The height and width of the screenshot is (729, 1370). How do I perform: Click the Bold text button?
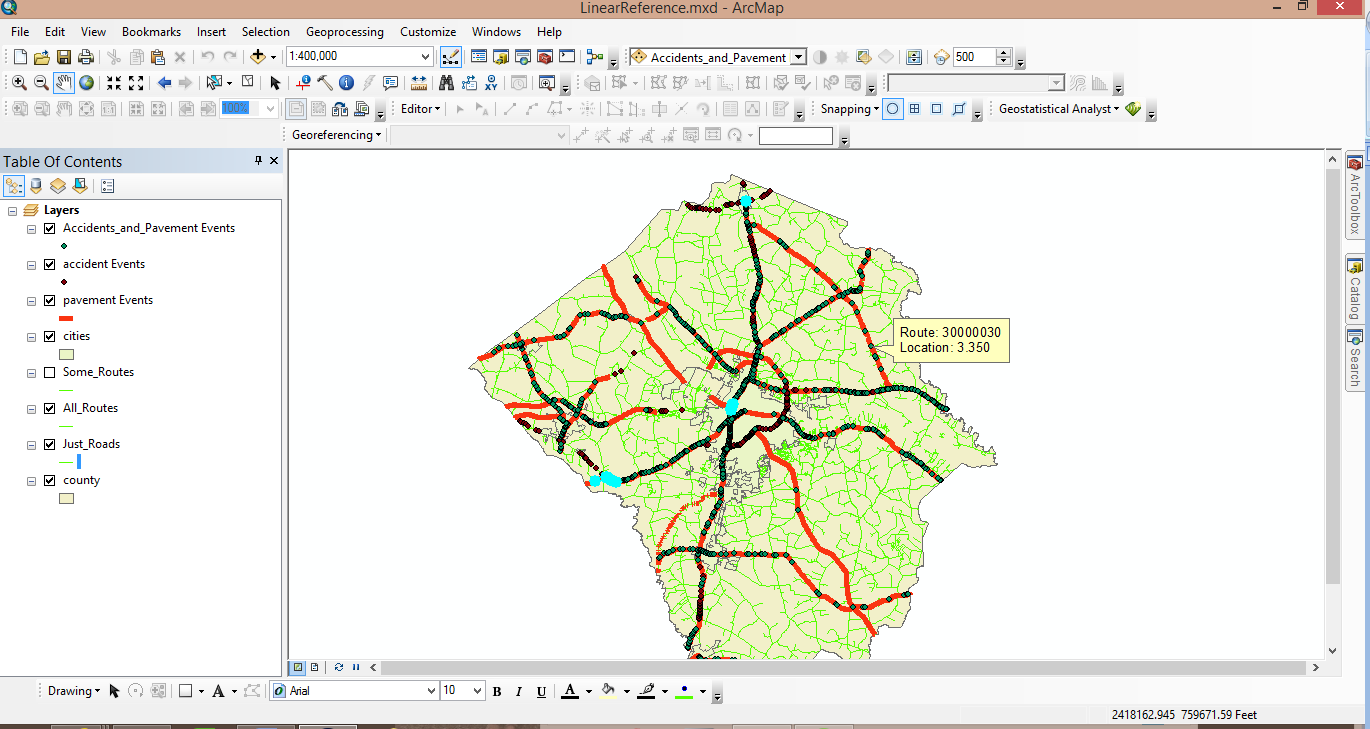[498, 691]
